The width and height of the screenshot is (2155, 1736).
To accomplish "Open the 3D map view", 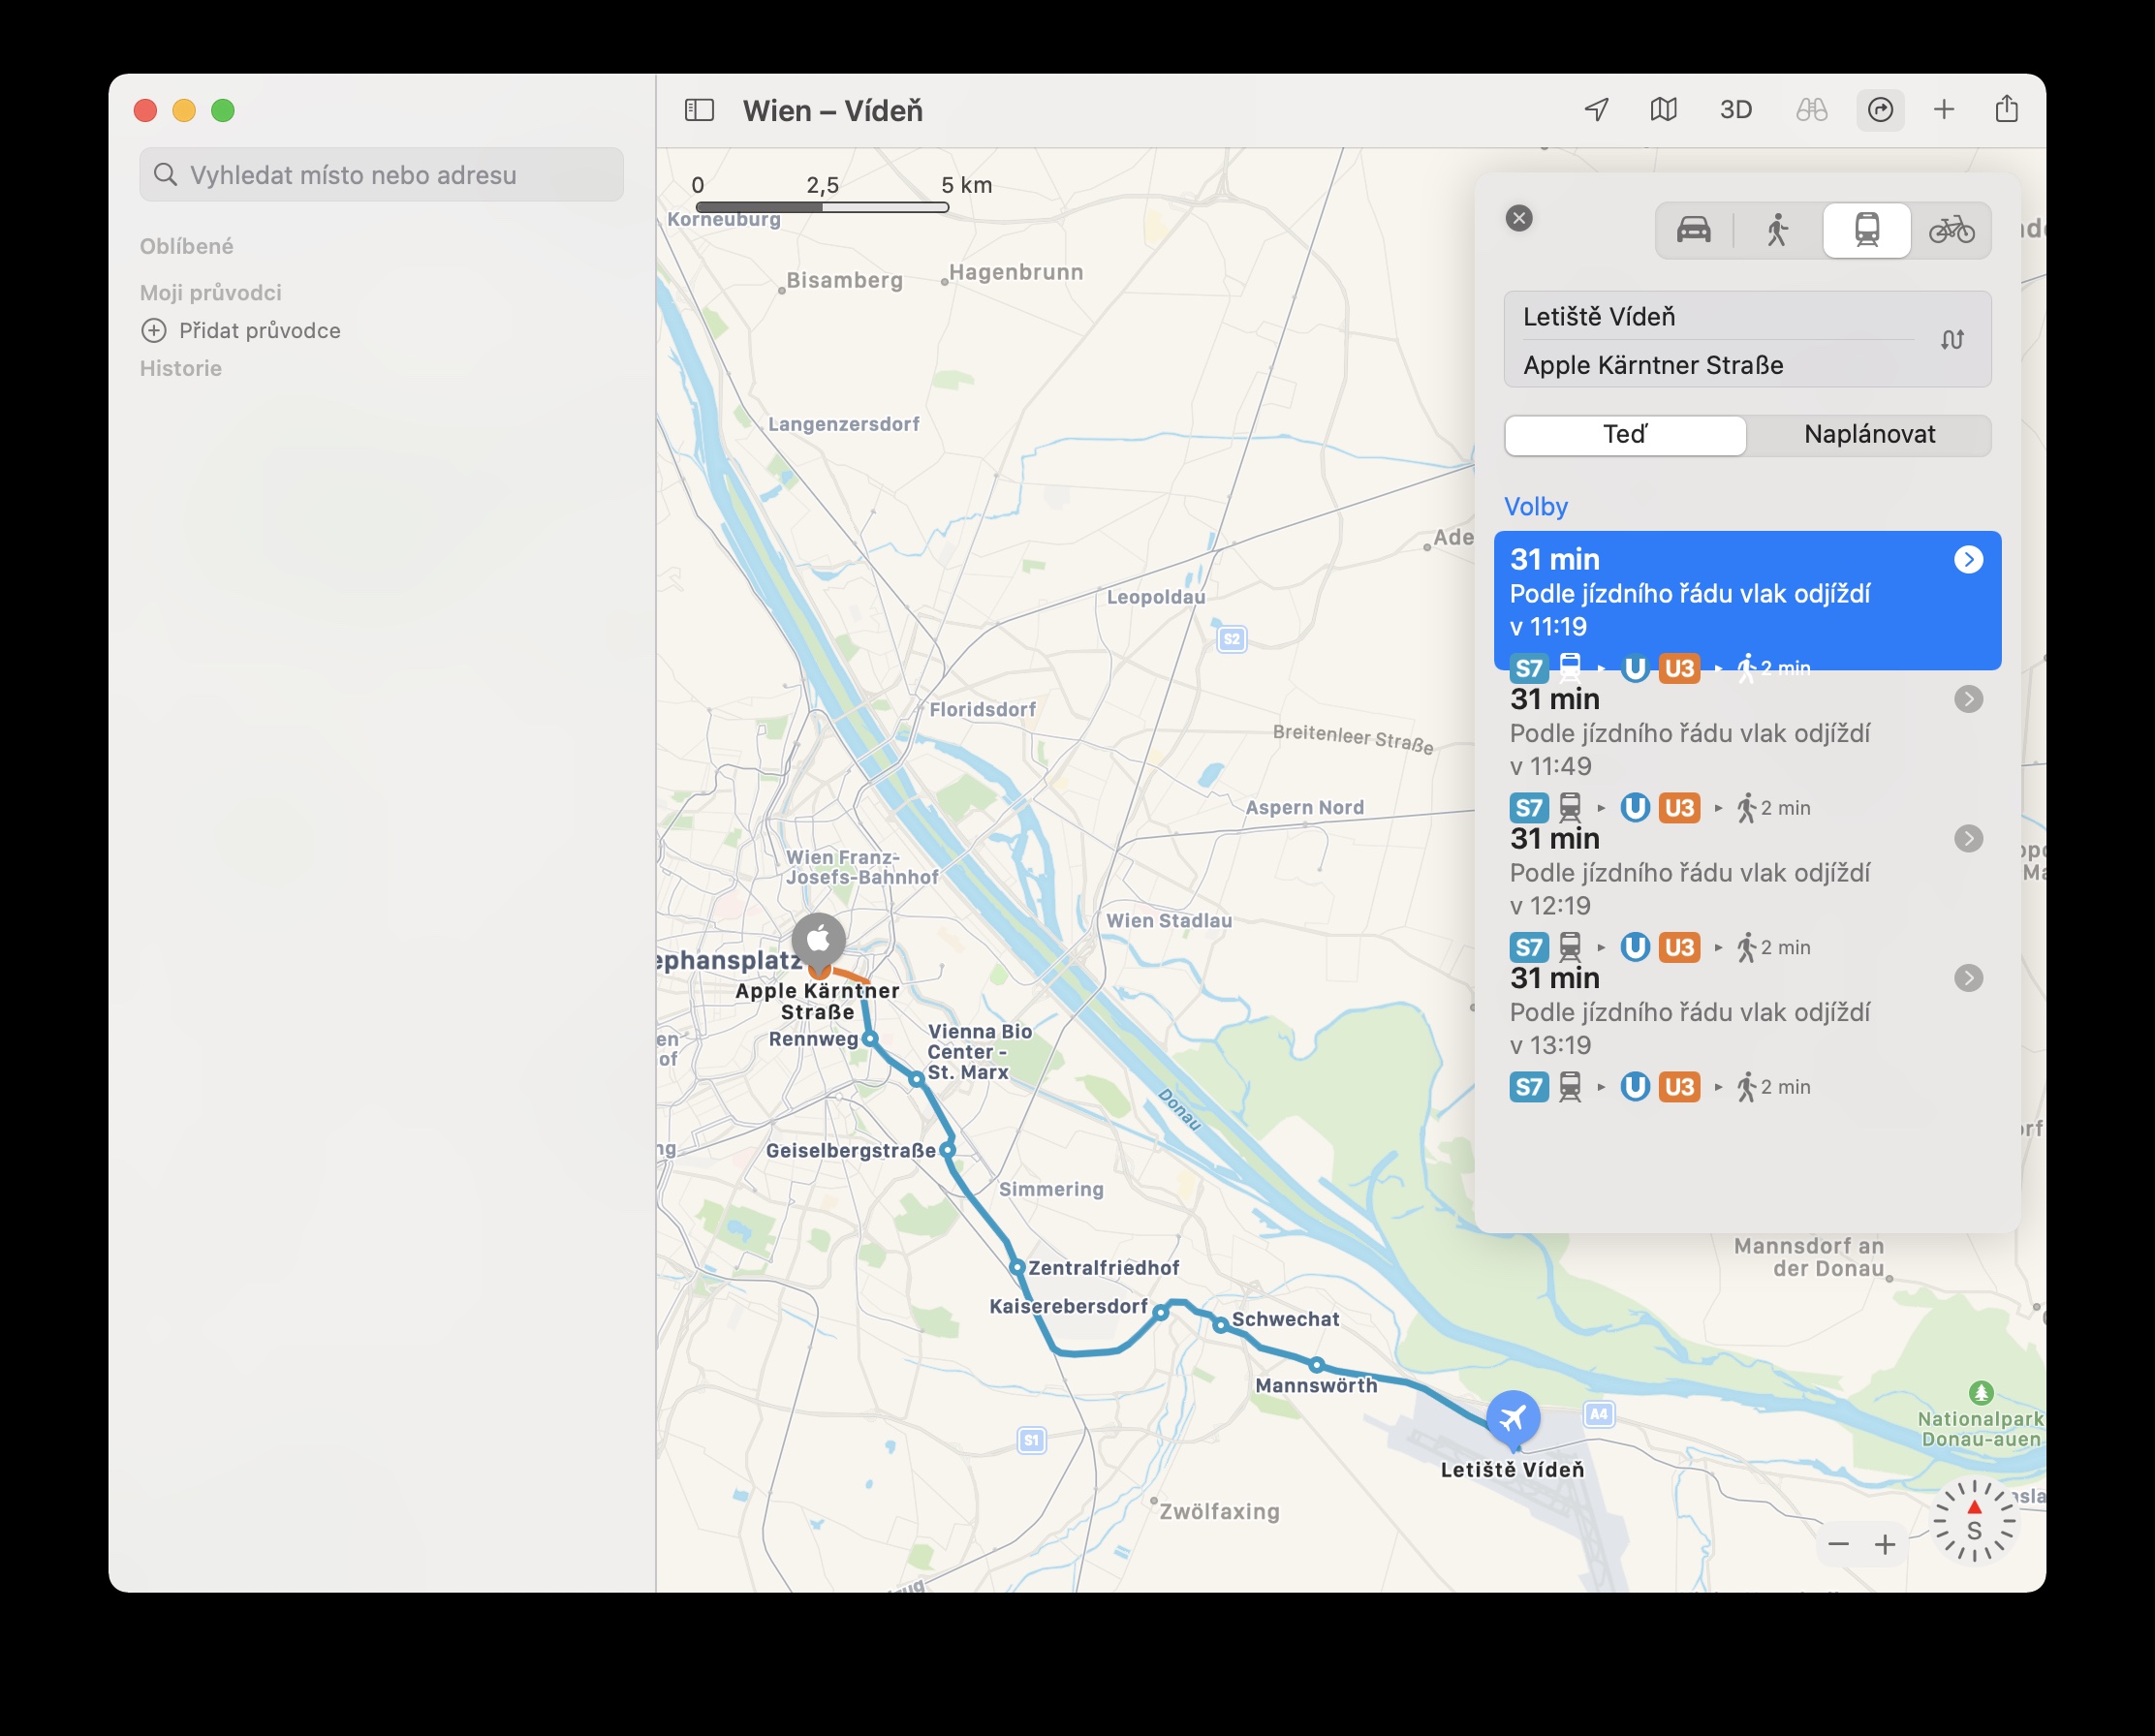I will [x=1737, y=110].
